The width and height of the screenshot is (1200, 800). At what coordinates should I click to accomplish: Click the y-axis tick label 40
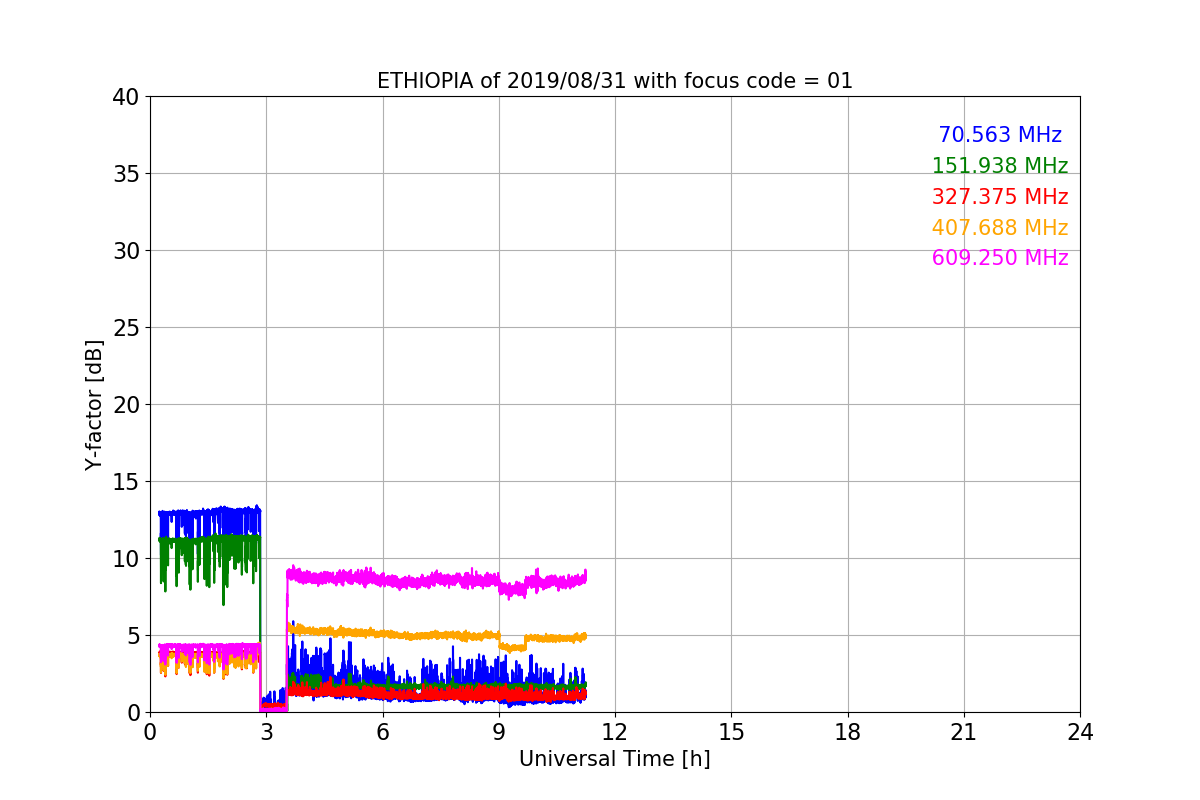(x=125, y=97)
